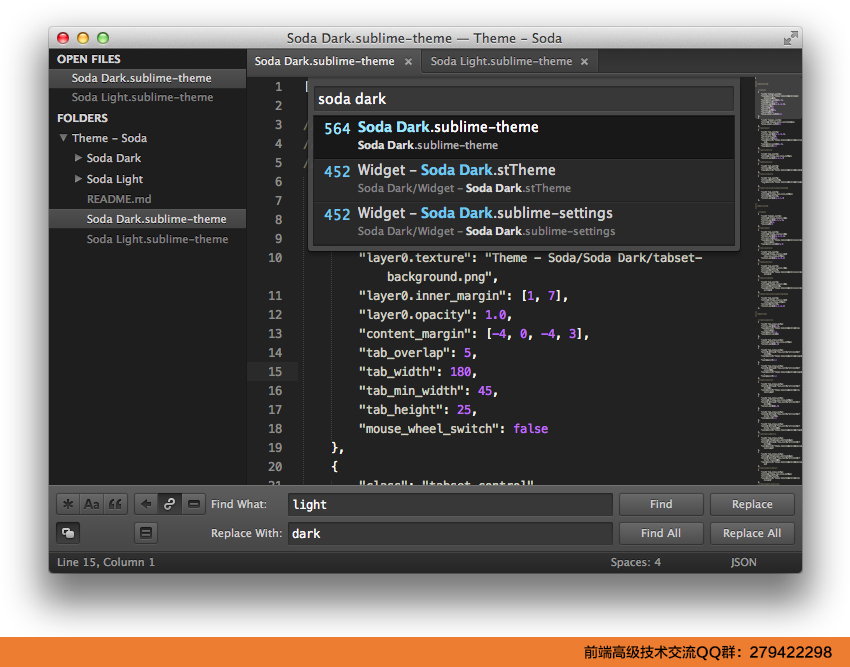Enable case sensitive search
The image size is (850, 667).
click(92, 504)
